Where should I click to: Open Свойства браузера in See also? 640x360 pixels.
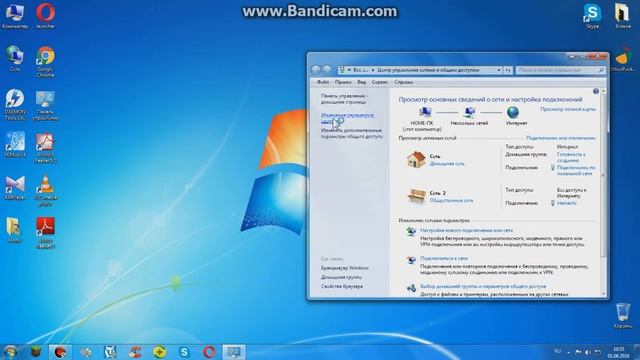coord(342,287)
